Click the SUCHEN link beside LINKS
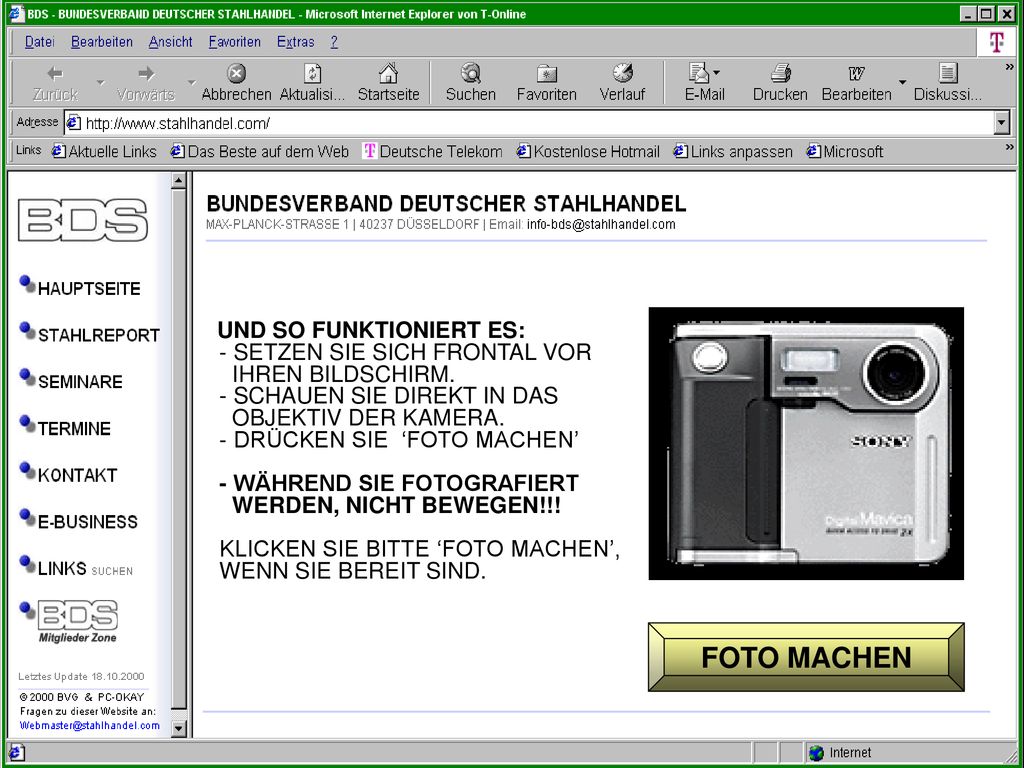The image size is (1024, 768). click(x=112, y=571)
